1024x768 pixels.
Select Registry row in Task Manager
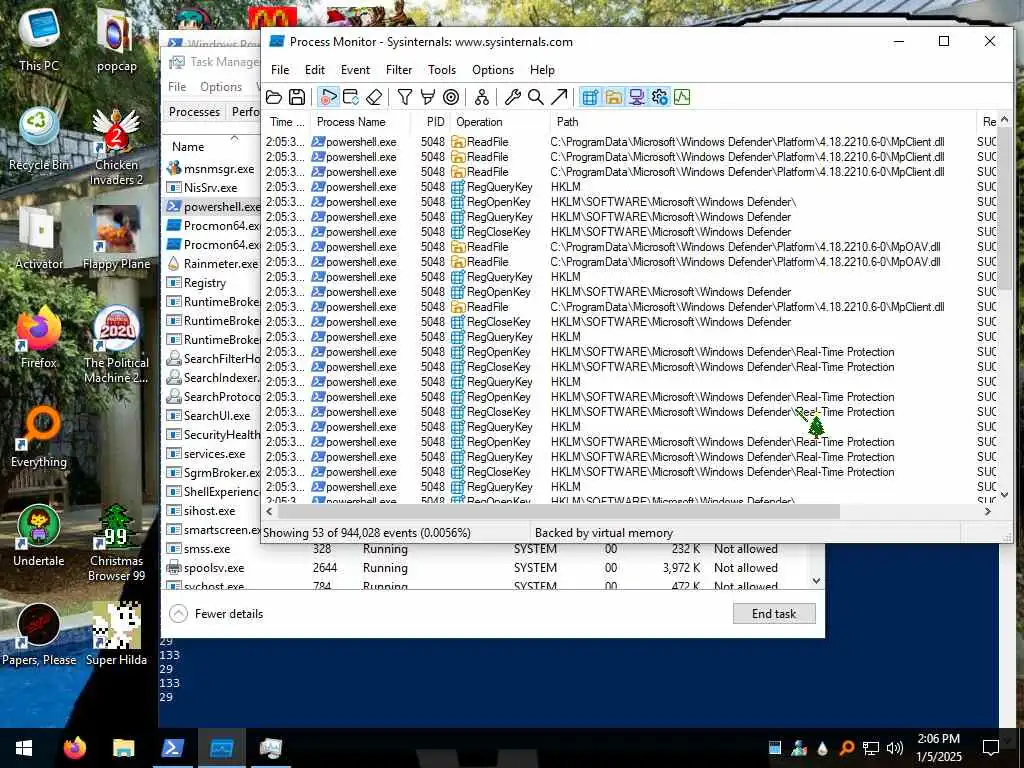(x=212, y=283)
